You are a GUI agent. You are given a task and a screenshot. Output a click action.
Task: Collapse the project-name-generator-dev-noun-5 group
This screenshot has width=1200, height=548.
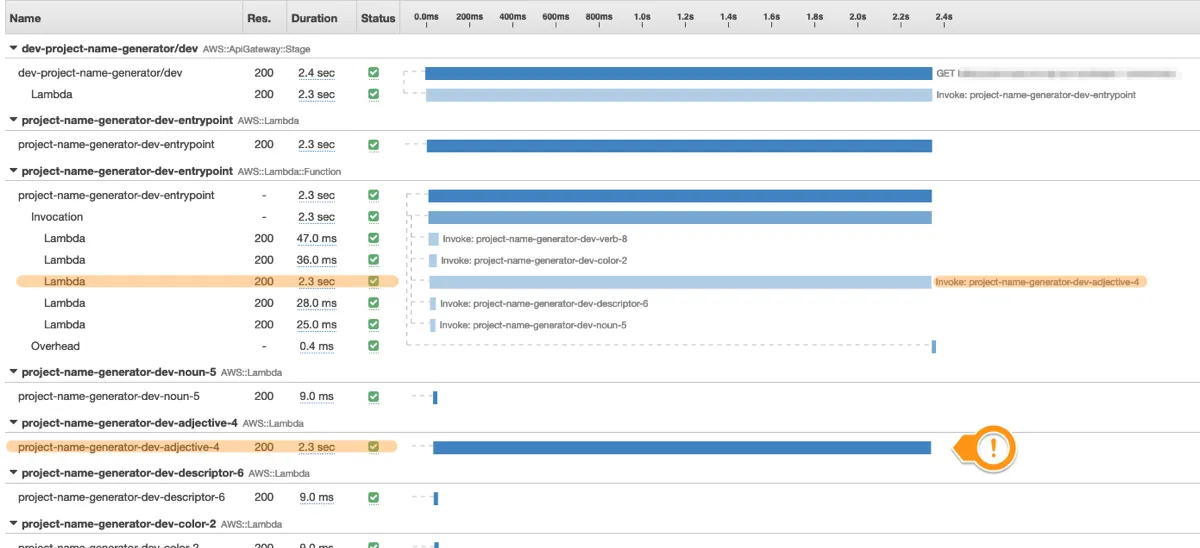click(13, 372)
